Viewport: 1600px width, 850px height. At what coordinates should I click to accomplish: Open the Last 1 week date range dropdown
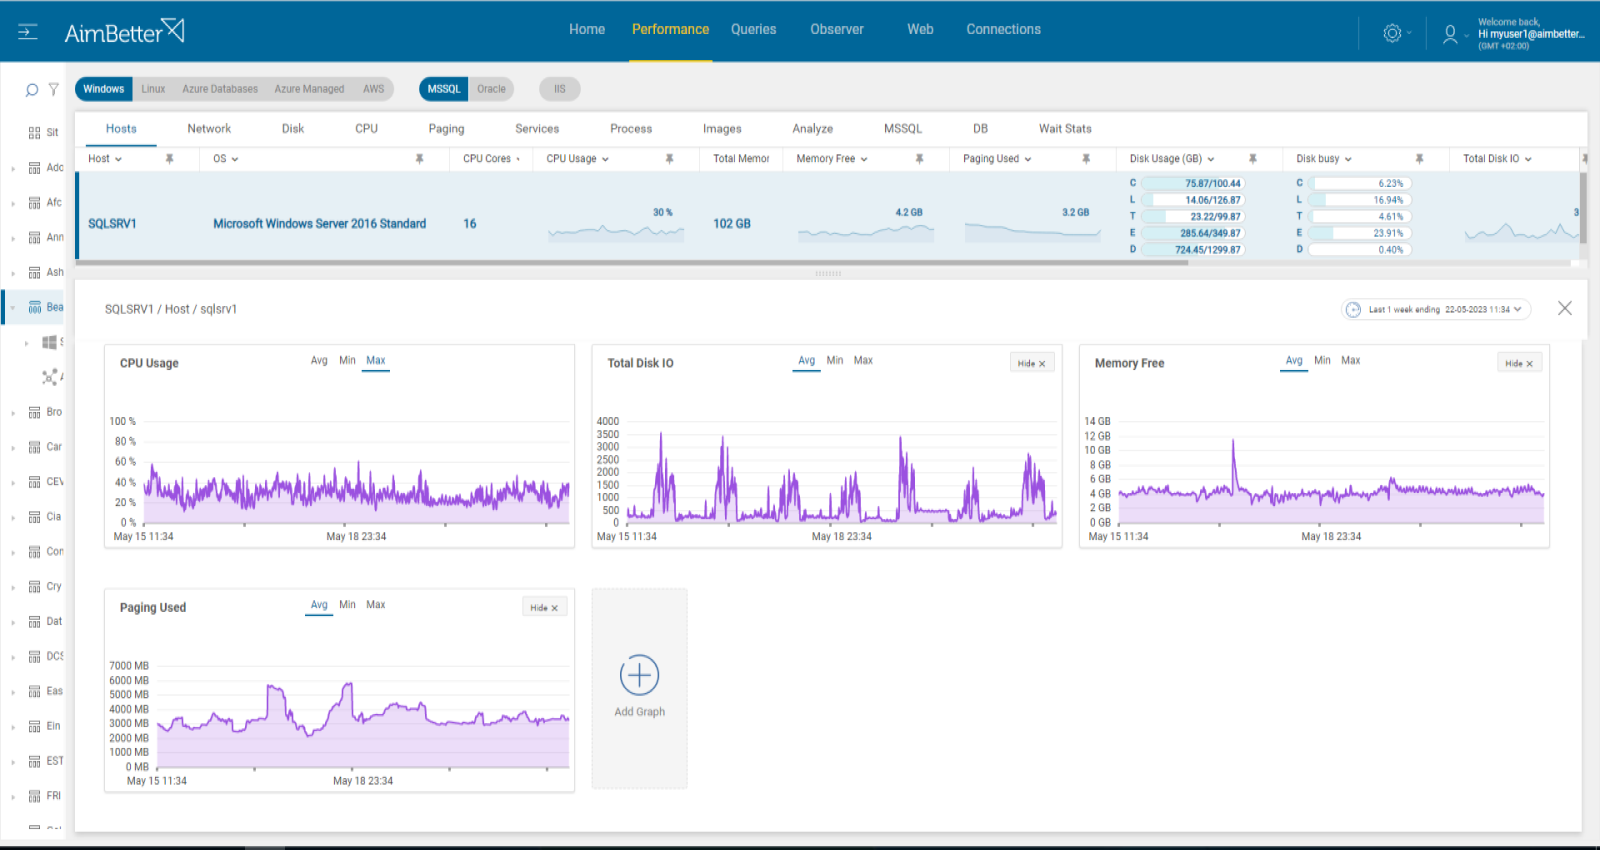click(x=1436, y=309)
